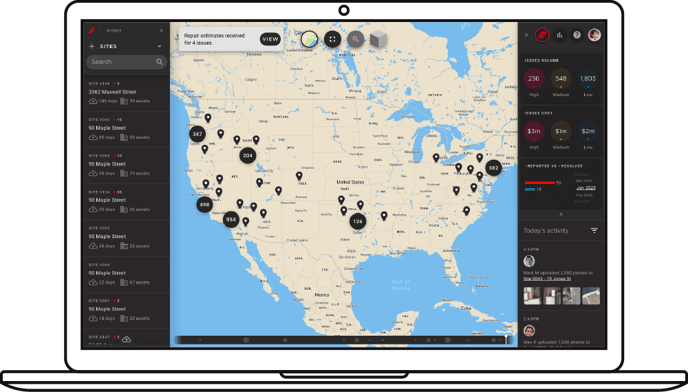The height and width of the screenshot is (392, 688).
Task: Collapse the left sidebar with chevrons
Action: pos(161,31)
